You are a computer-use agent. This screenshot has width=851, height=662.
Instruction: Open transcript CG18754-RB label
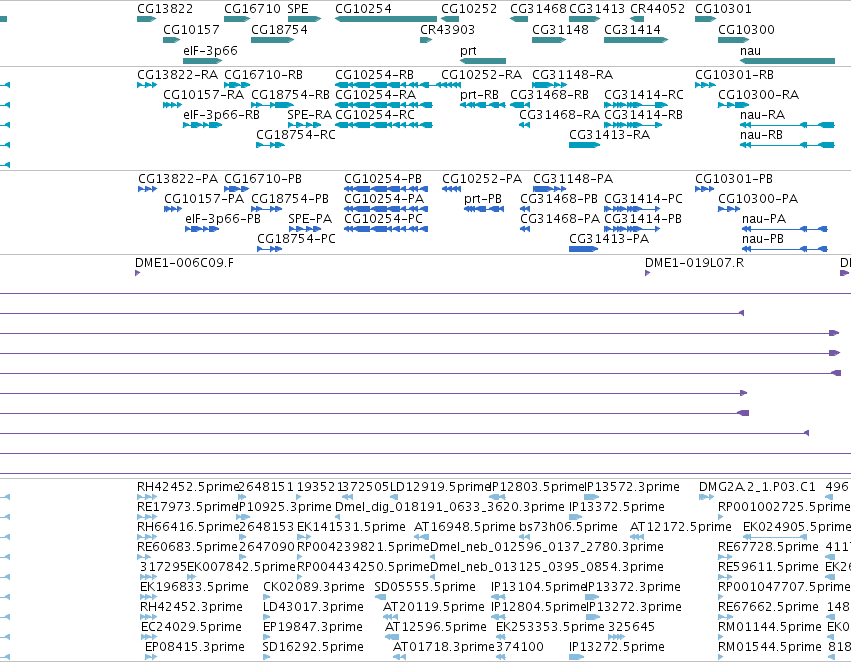click(x=290, y=94)
